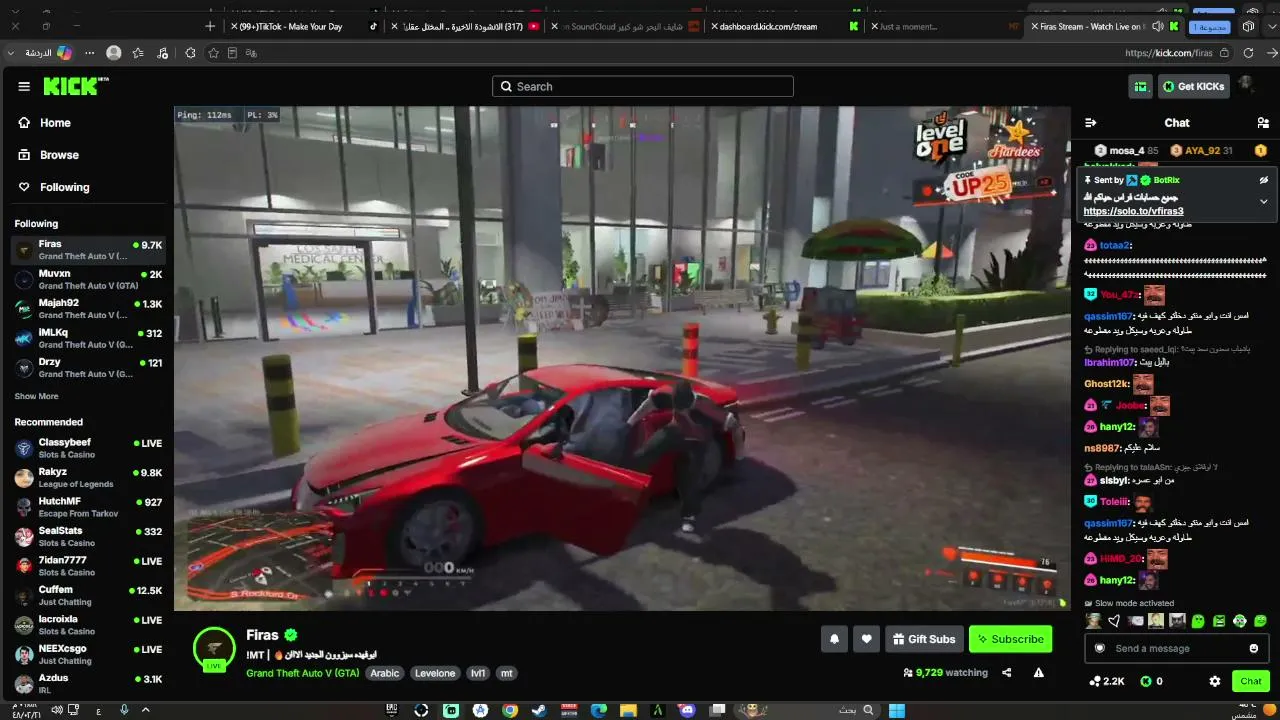Open Steam from the taskbar
1280x720 pixels.
click(x=539, y=710)
